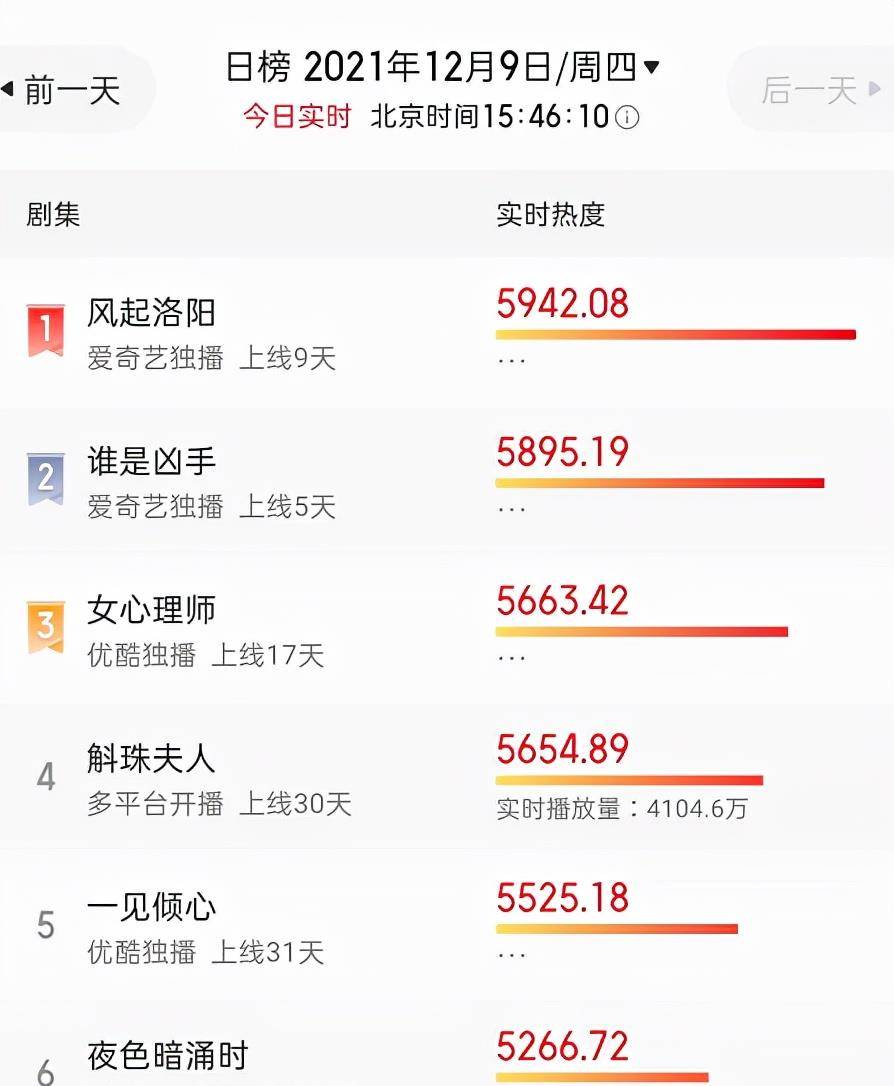Click the right arrow icon after 后一天
Image resolution: width=894 pixels, height=1086 pixels.
click(875, 91)
